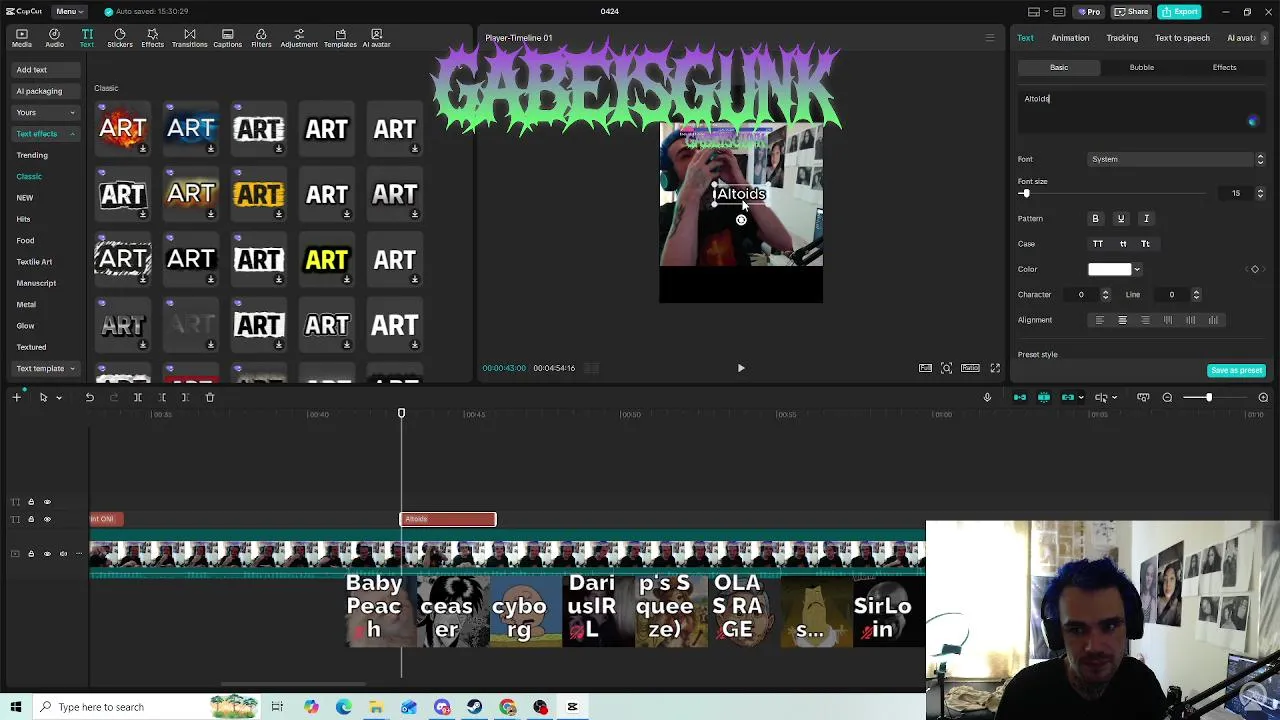Open the selection tool mode dropdown
Viewport: 1280px width, 720px height.
point(59,398)
